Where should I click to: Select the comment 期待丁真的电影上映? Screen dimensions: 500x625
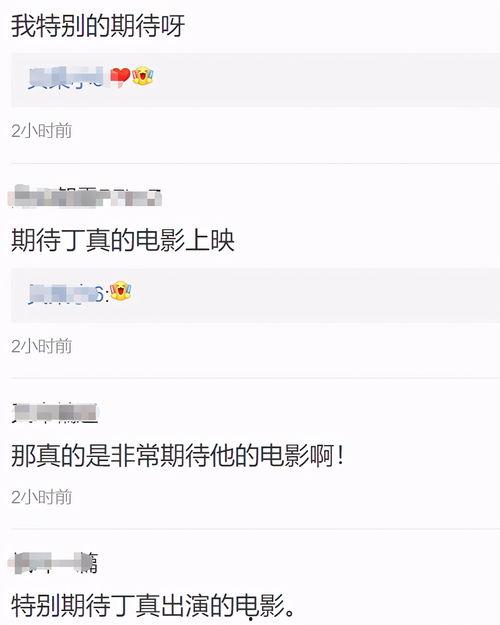click(x=122, y=240)
